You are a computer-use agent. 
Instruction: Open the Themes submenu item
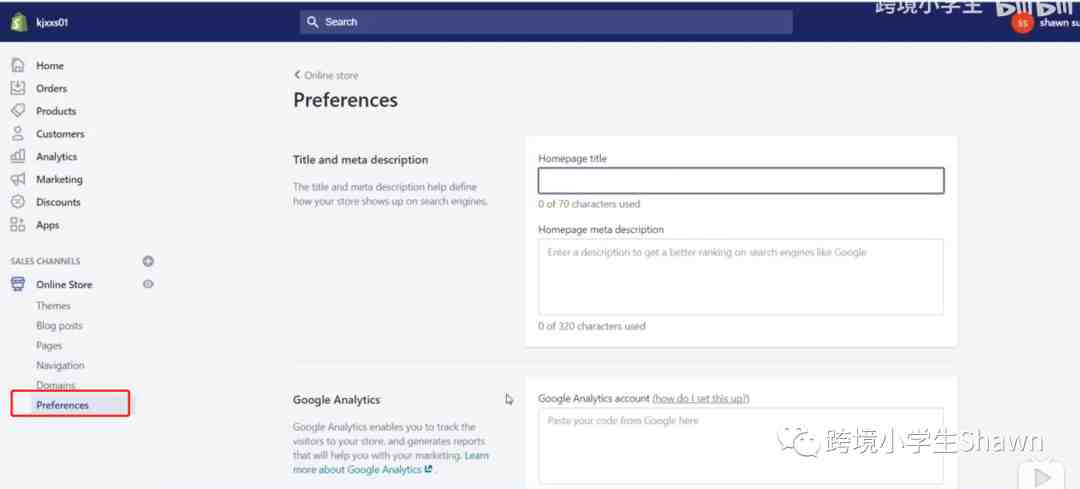tap(53, 306)
